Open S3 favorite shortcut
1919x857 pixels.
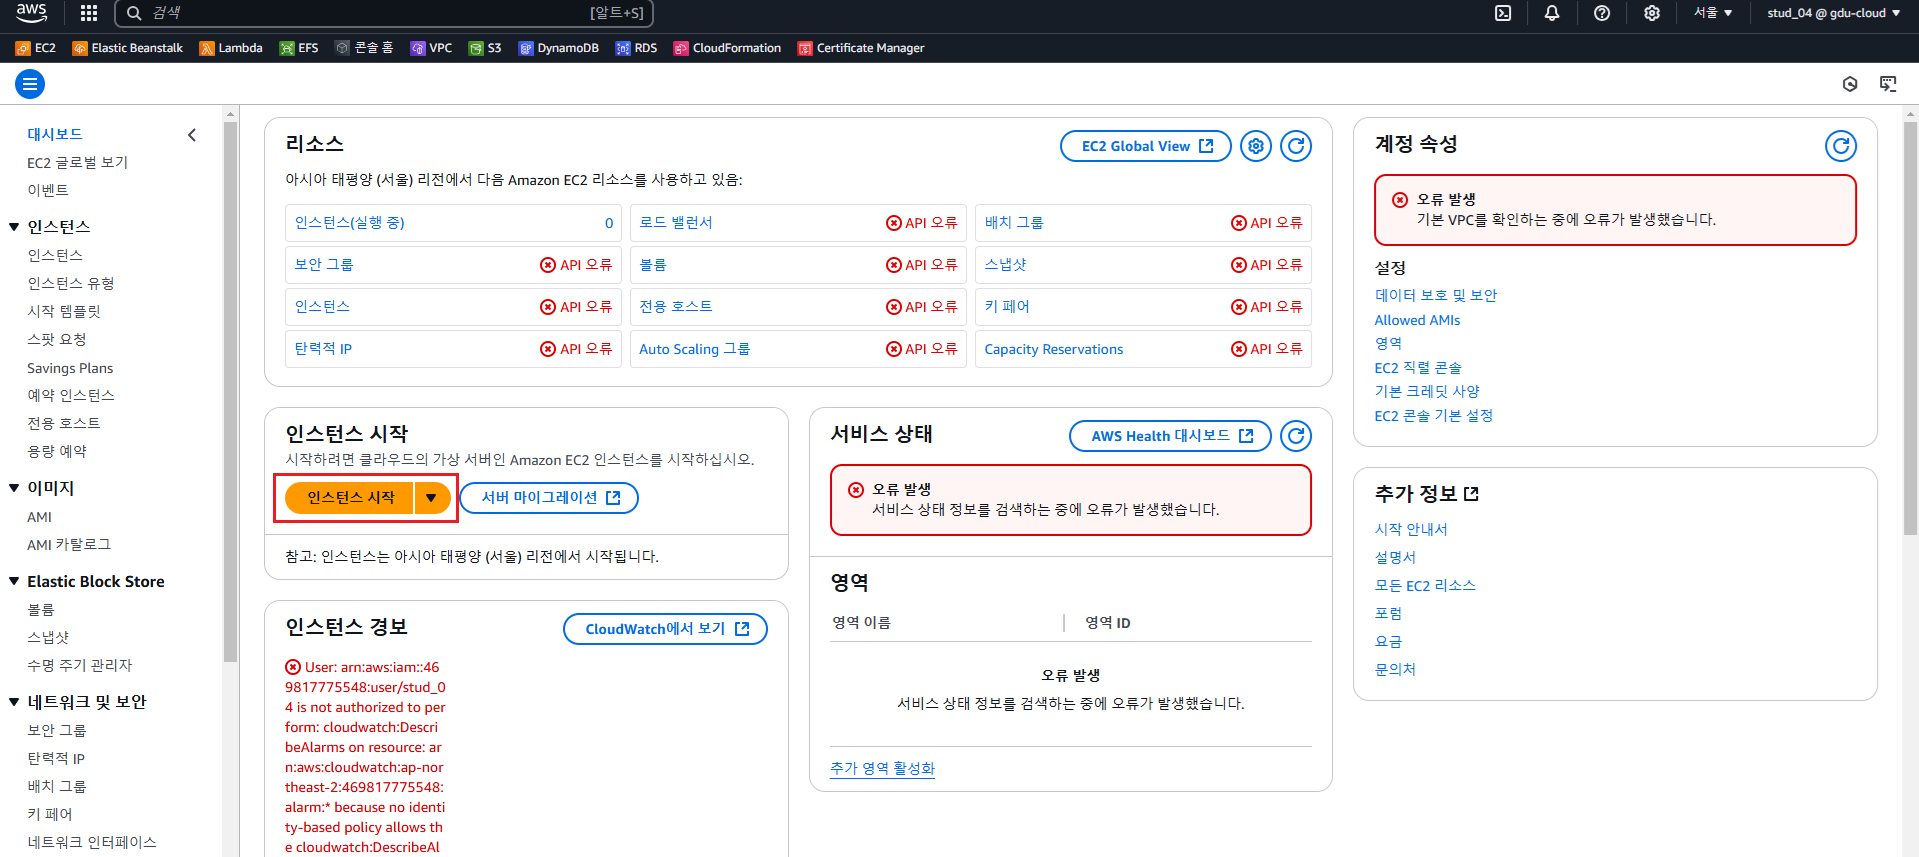485,48
